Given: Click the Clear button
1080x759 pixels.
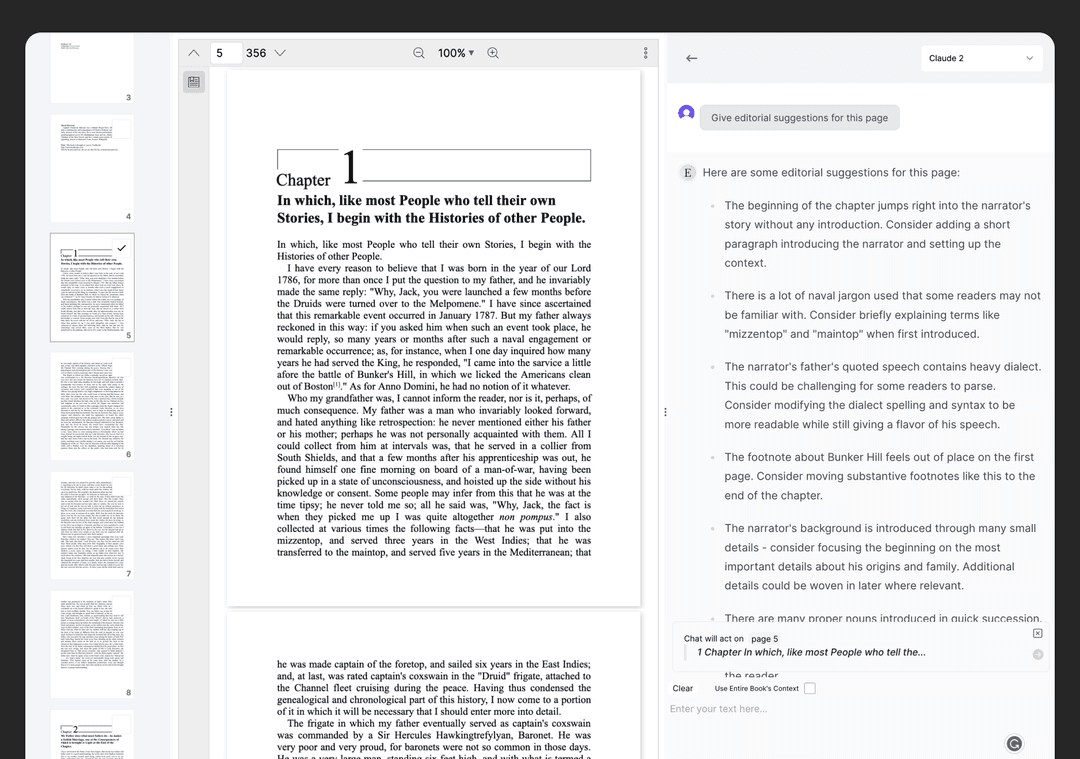Looking at the screenshot, I should [683, 688].
